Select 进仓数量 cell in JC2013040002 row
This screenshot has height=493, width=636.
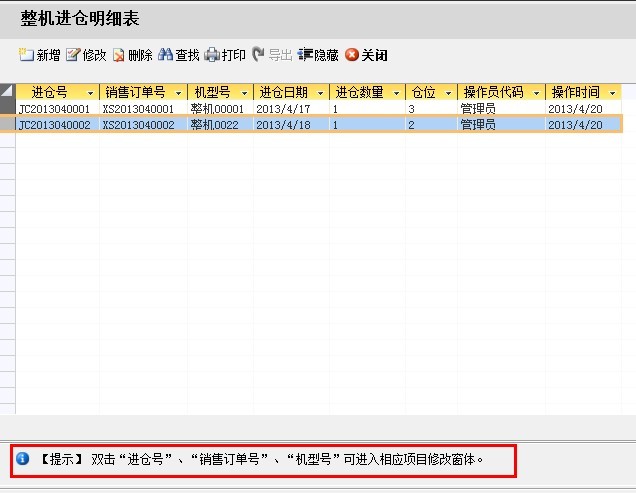click(x=367, y=125)
